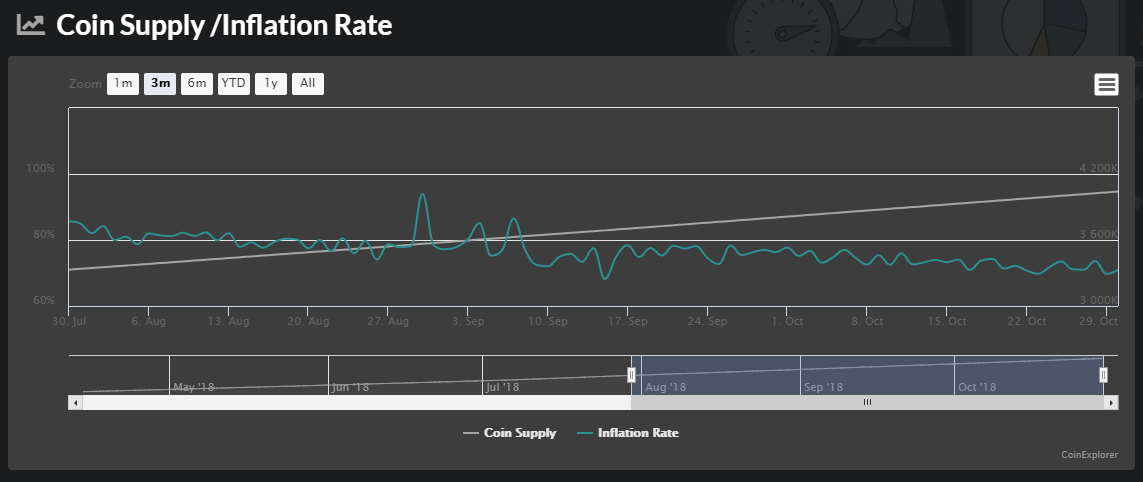This screenshot has height=482, width=1143.
Task: Switch zoom to YTD
Action: pos(233,84)
